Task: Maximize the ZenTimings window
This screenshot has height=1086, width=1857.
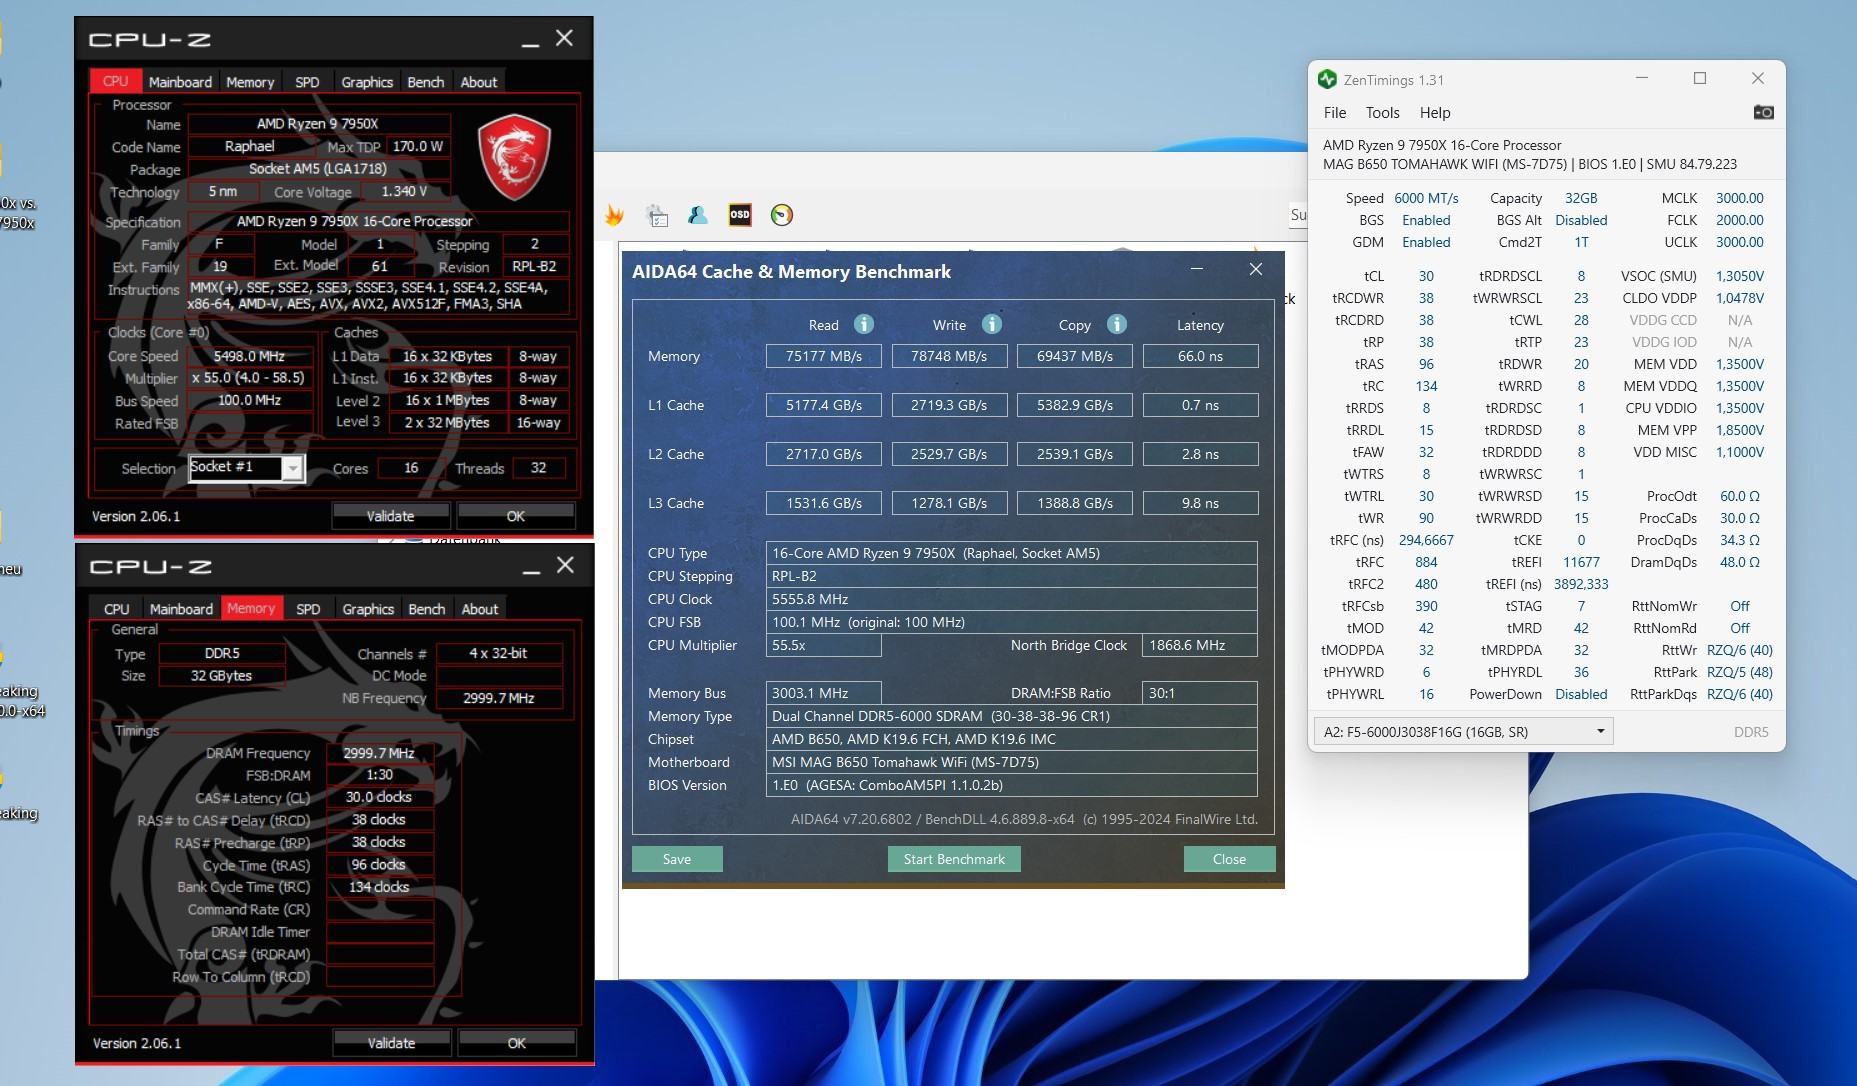Action: click(x=1699, y=78)
